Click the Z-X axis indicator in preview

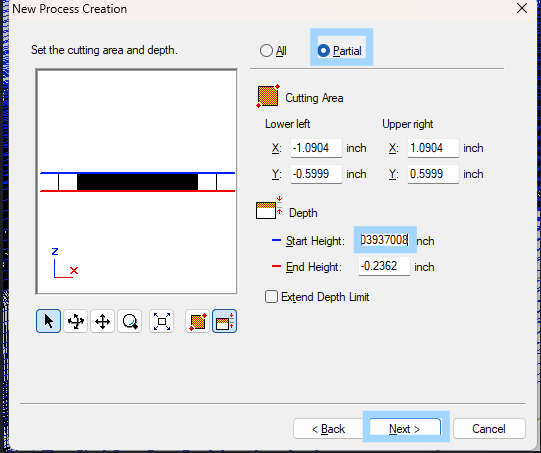pyautogui.click(x=65, y=263)
